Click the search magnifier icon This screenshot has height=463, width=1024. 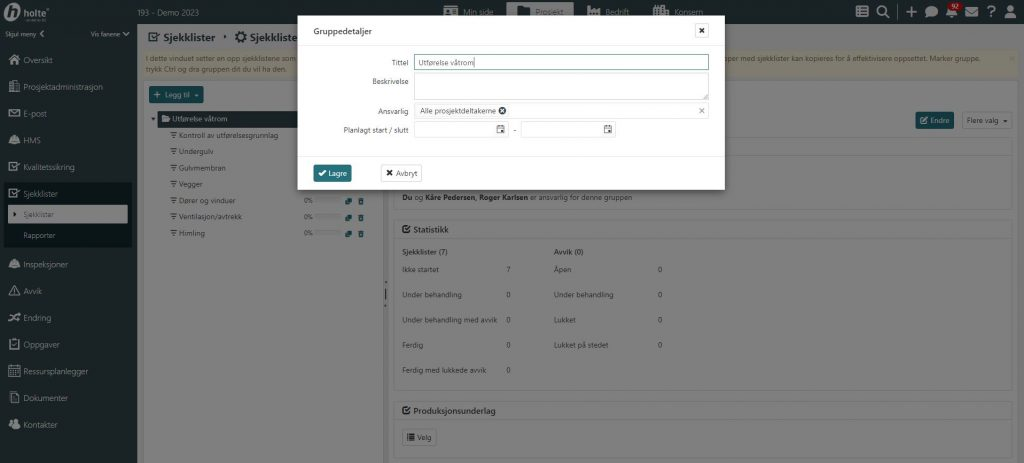883,12
